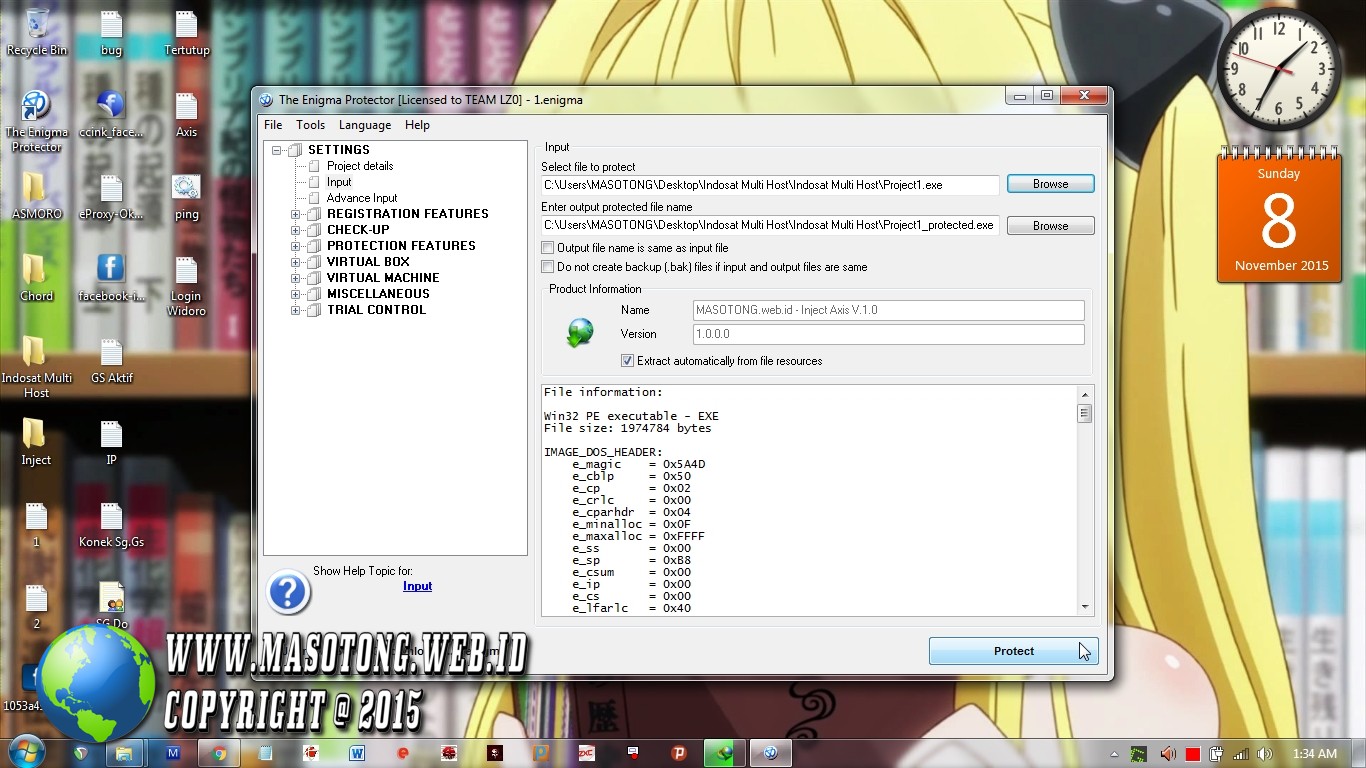Expand the VIRTUAL BOX tree node

point(296,262)
